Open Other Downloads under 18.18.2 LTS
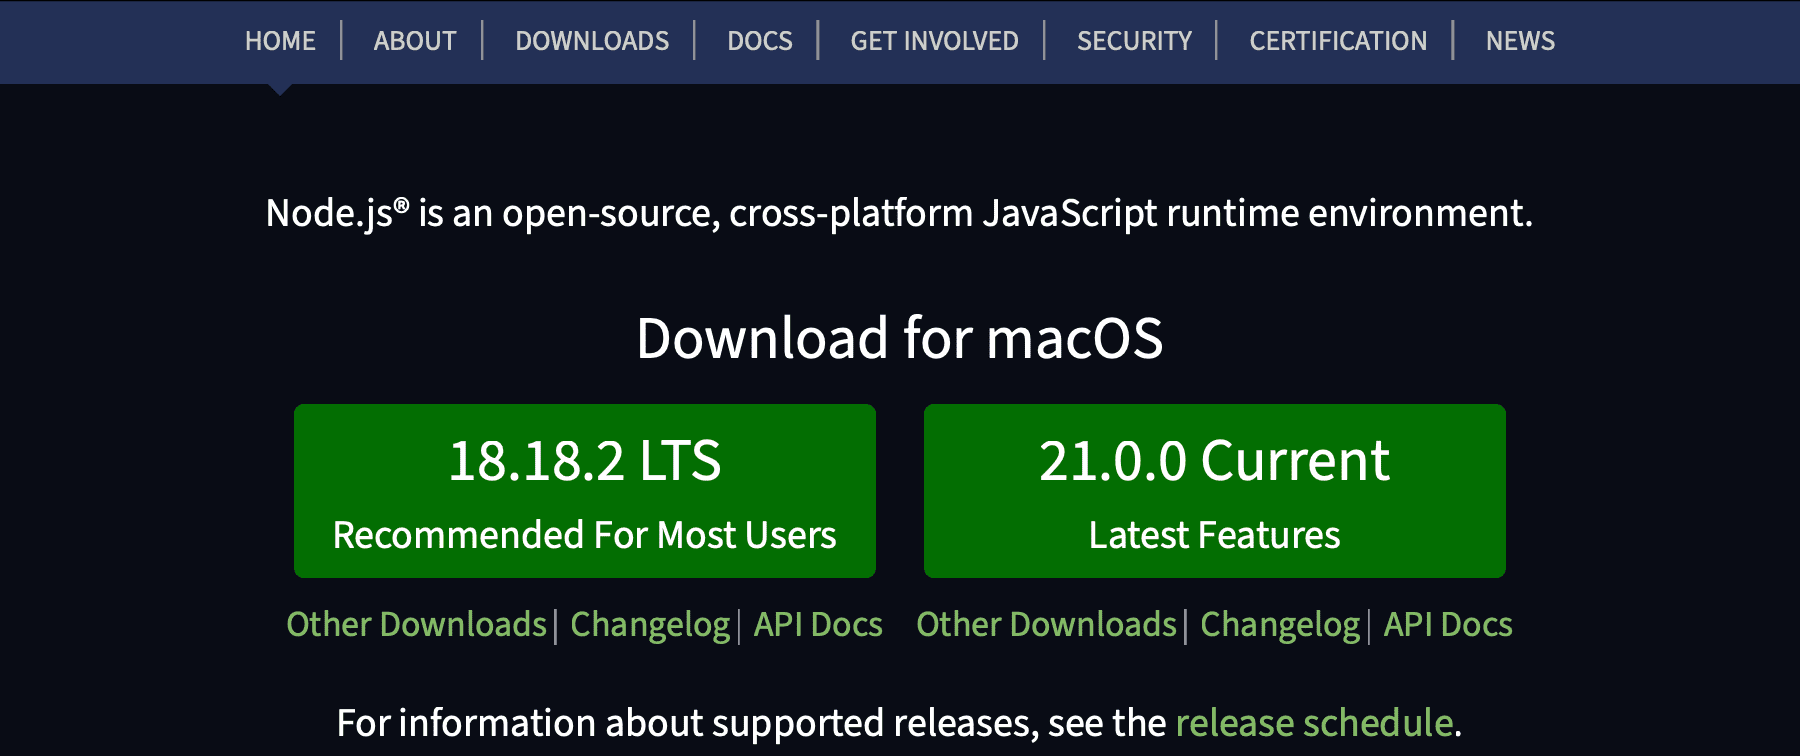 pyautogui.click(x=416, y=624)
